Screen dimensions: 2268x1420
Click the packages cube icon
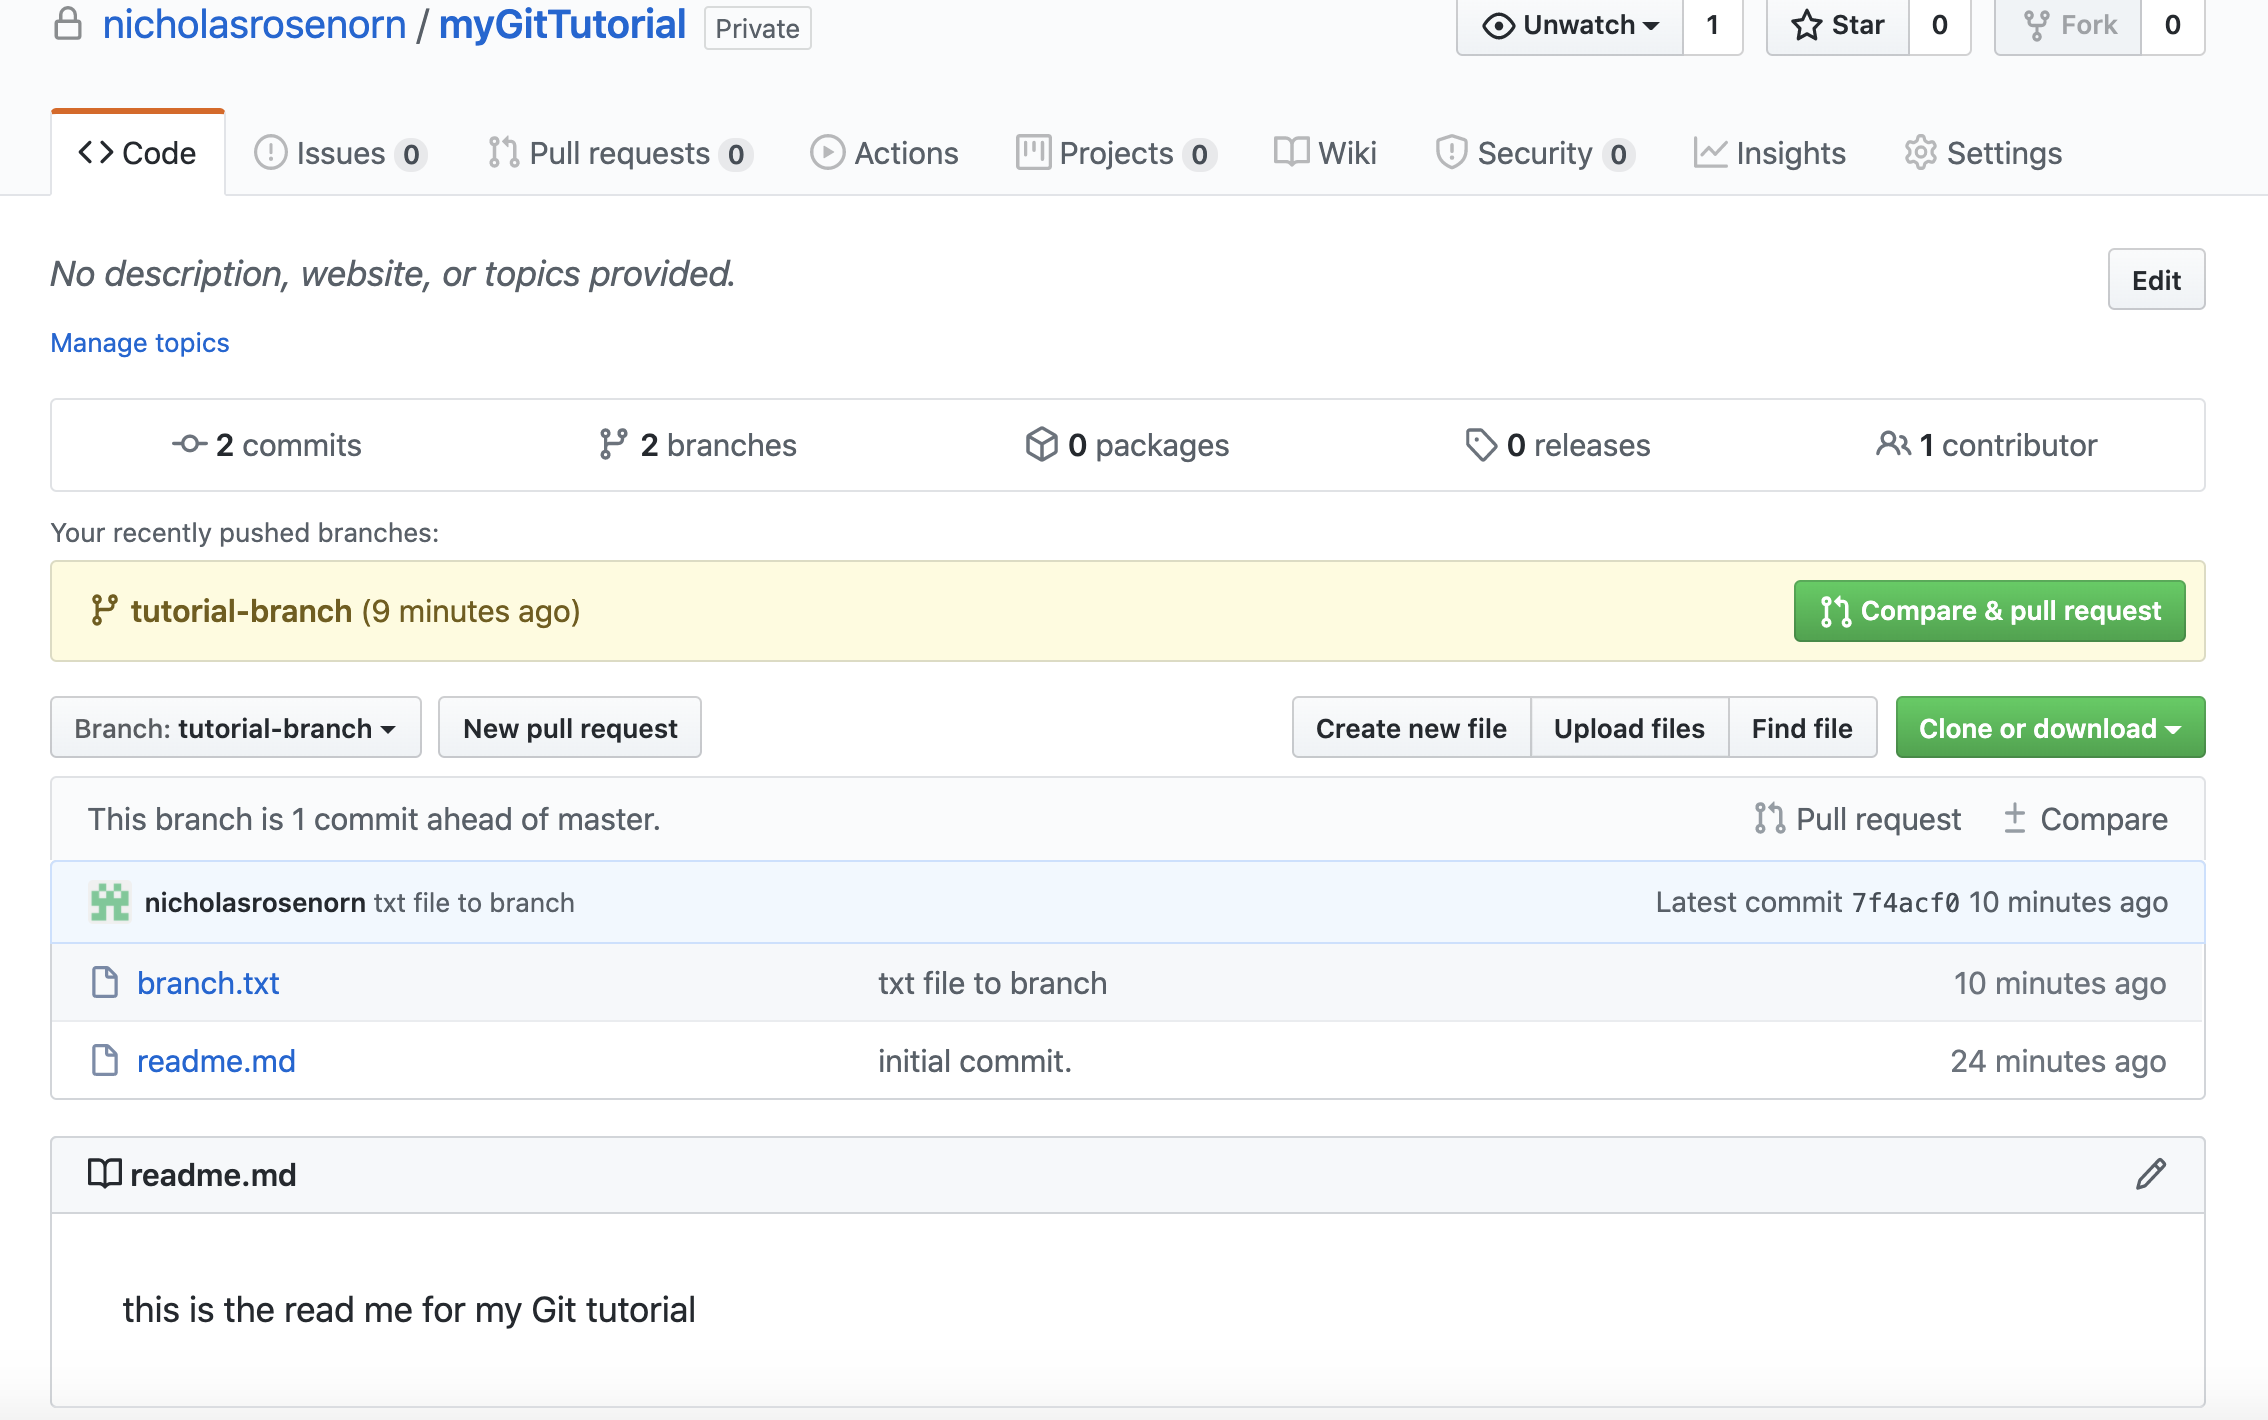click(1041, 444)
